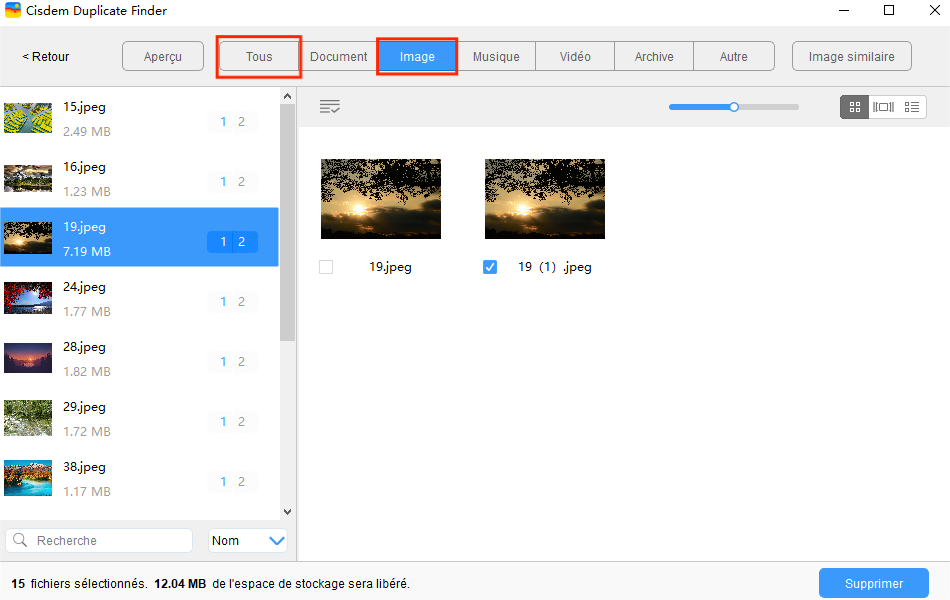This screenshot has height=600, width=950.
Task: Open the auto-select rules list icon
Action: pyautogui.click(x=330, y=107)
